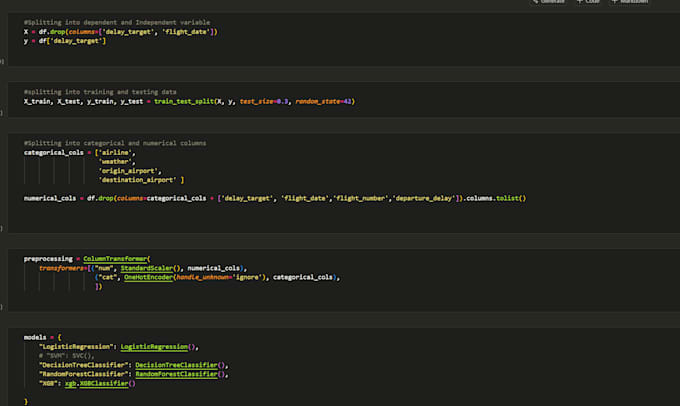Click the line "y = df['delay_target']"
Screen dimensions: 680x406
coord(65,41)
